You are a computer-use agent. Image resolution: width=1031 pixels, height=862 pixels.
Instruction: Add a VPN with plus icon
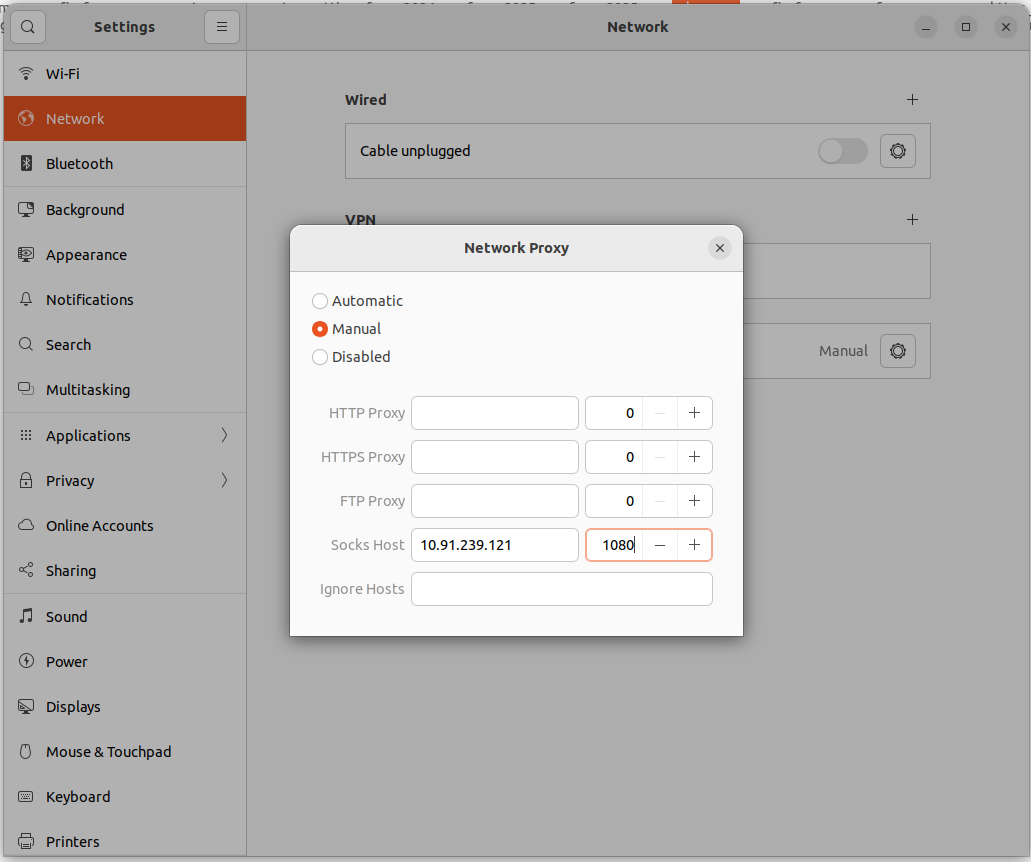point(911,220)
